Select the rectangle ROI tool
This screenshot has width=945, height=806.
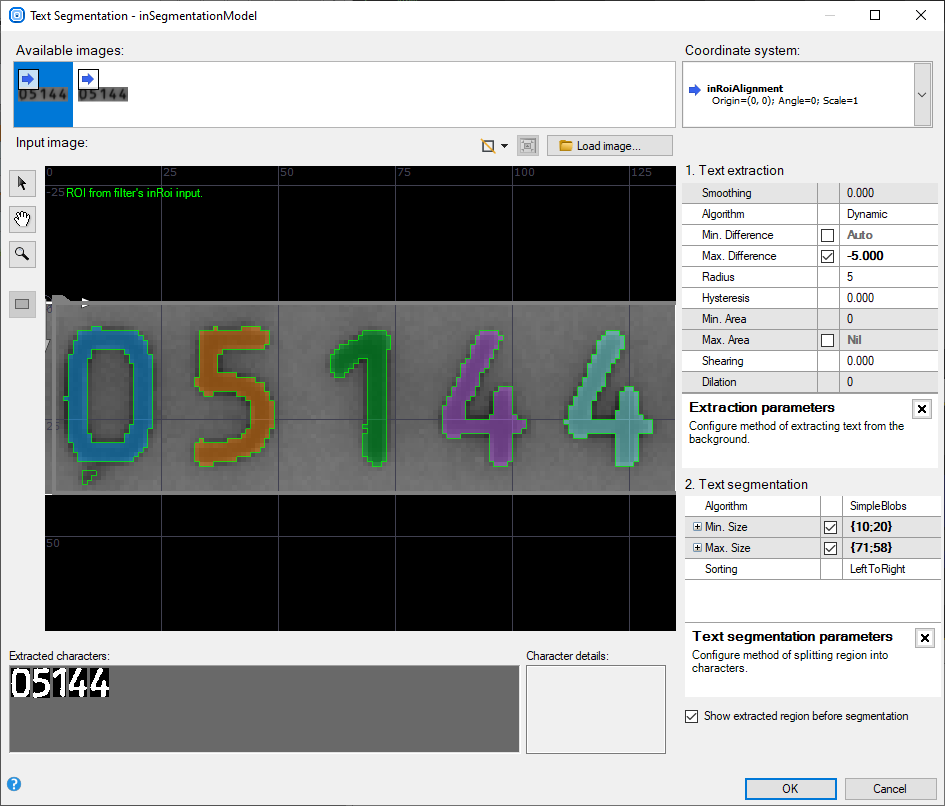coord(22,304)
